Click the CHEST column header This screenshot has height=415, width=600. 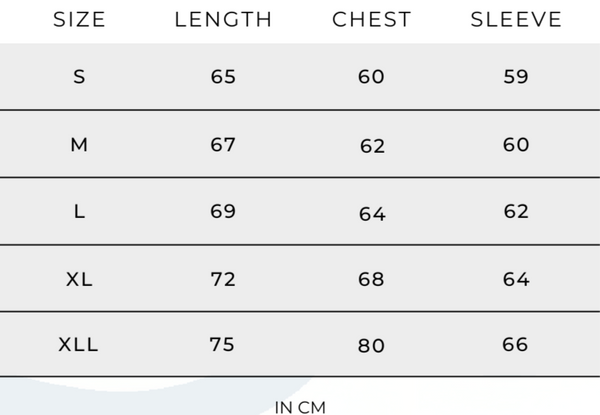tap(371, 20)
